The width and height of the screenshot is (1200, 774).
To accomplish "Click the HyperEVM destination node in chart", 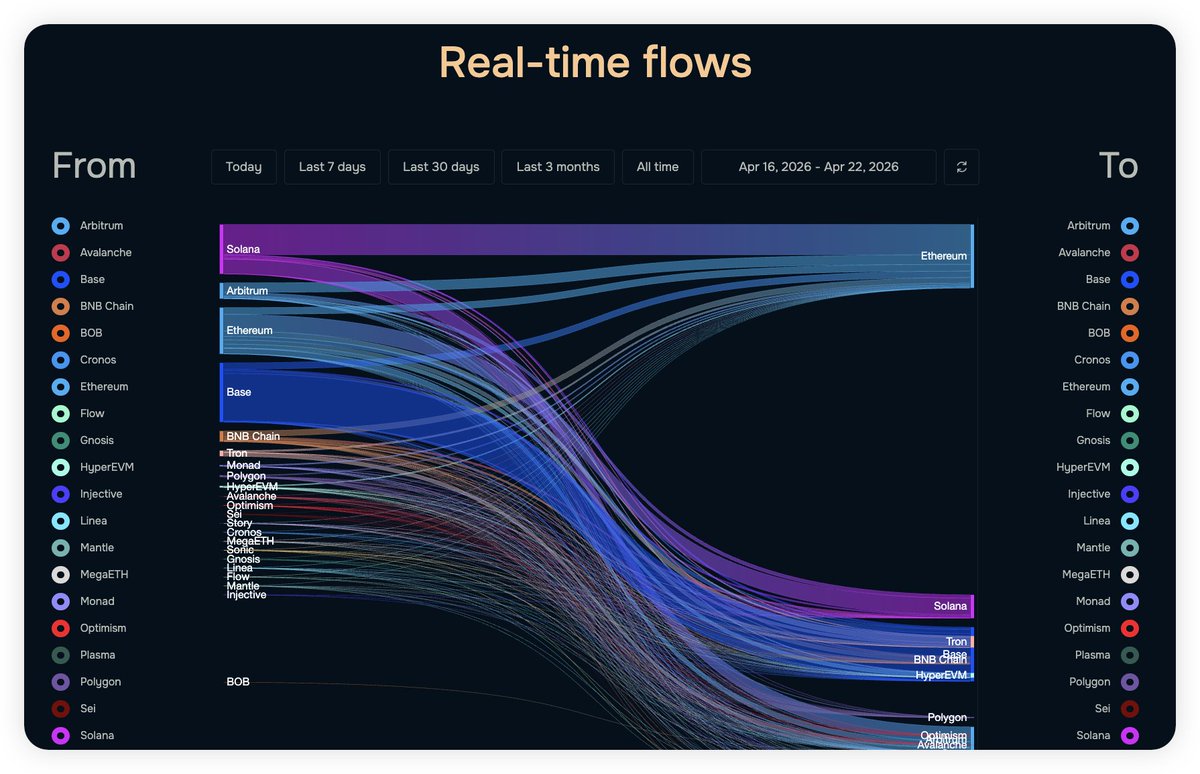I will pos(971,676).
